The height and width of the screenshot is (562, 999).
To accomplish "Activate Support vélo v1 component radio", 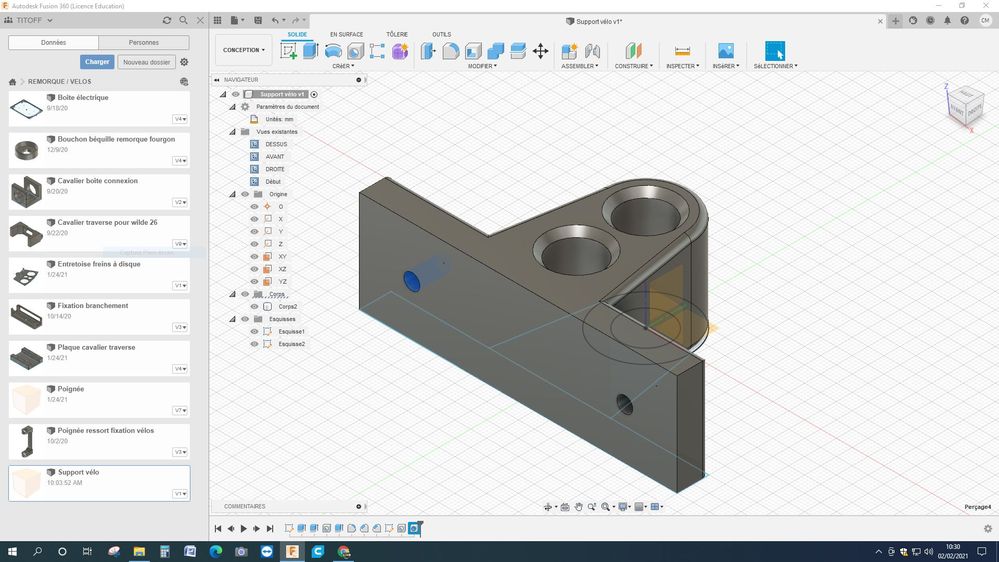I will pyautogui.click(x=314, y=94).
